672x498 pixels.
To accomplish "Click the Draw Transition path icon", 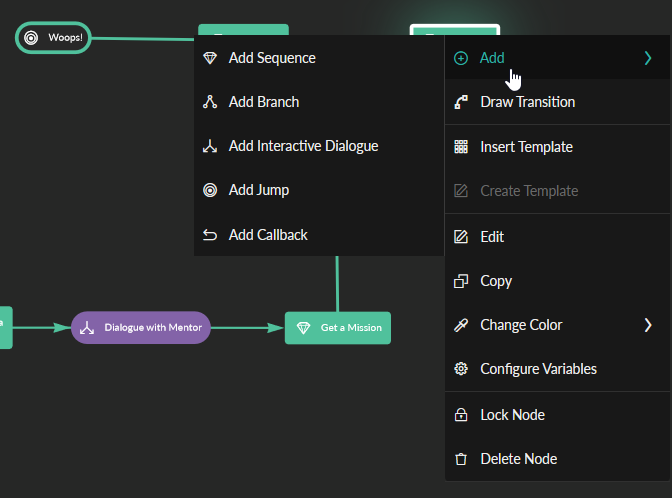I will pyautogui.click(x=461, y=102).
